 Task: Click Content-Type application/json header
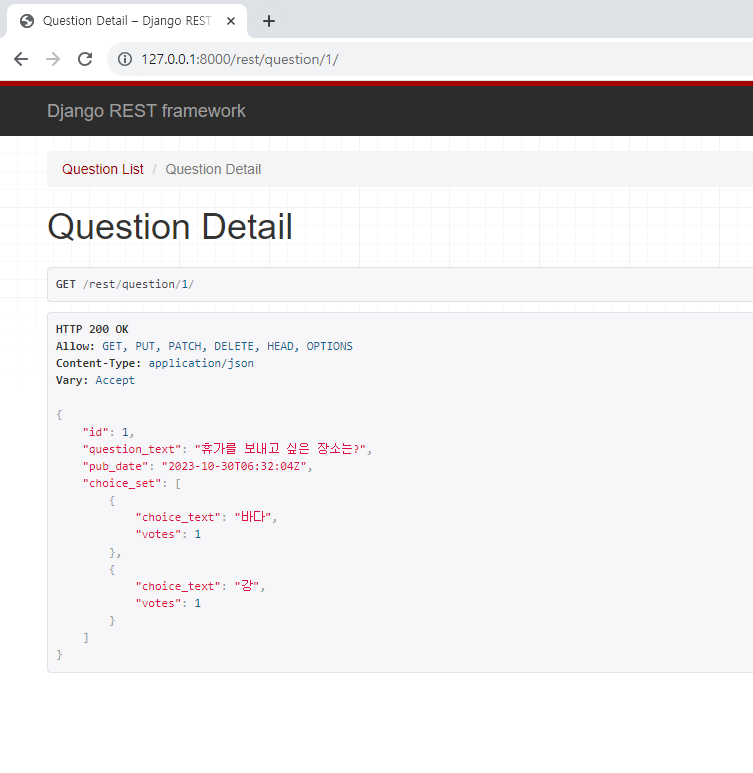coord(155,363)
